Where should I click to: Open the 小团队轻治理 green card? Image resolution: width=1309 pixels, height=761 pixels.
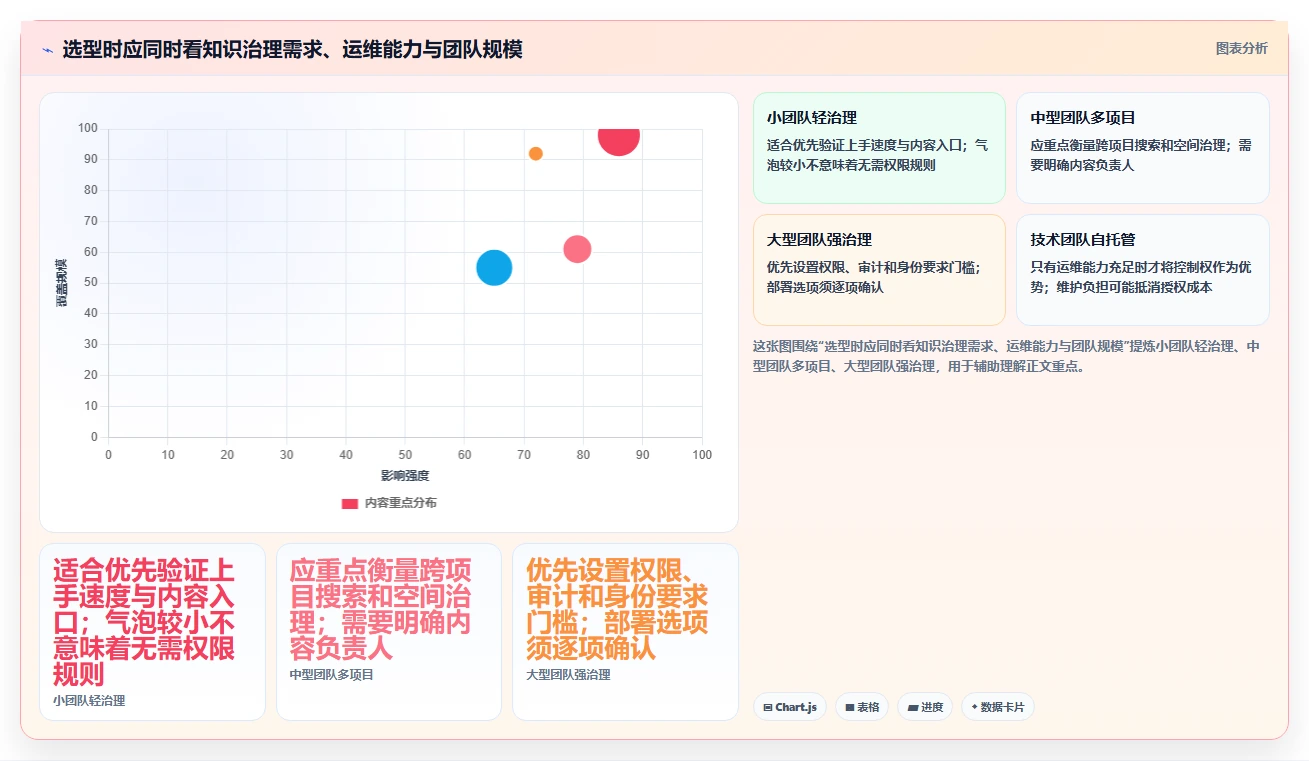click(879, 148)
